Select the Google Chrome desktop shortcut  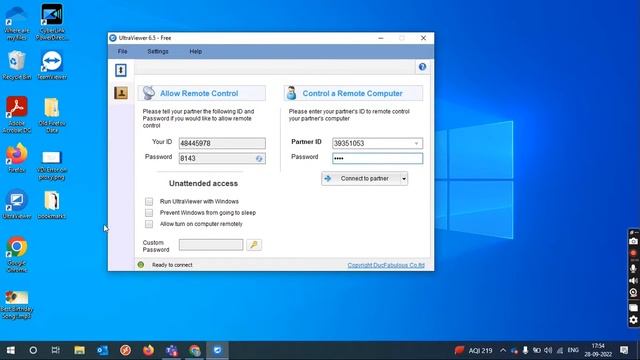pyautogui.click(x=16, y=254)
